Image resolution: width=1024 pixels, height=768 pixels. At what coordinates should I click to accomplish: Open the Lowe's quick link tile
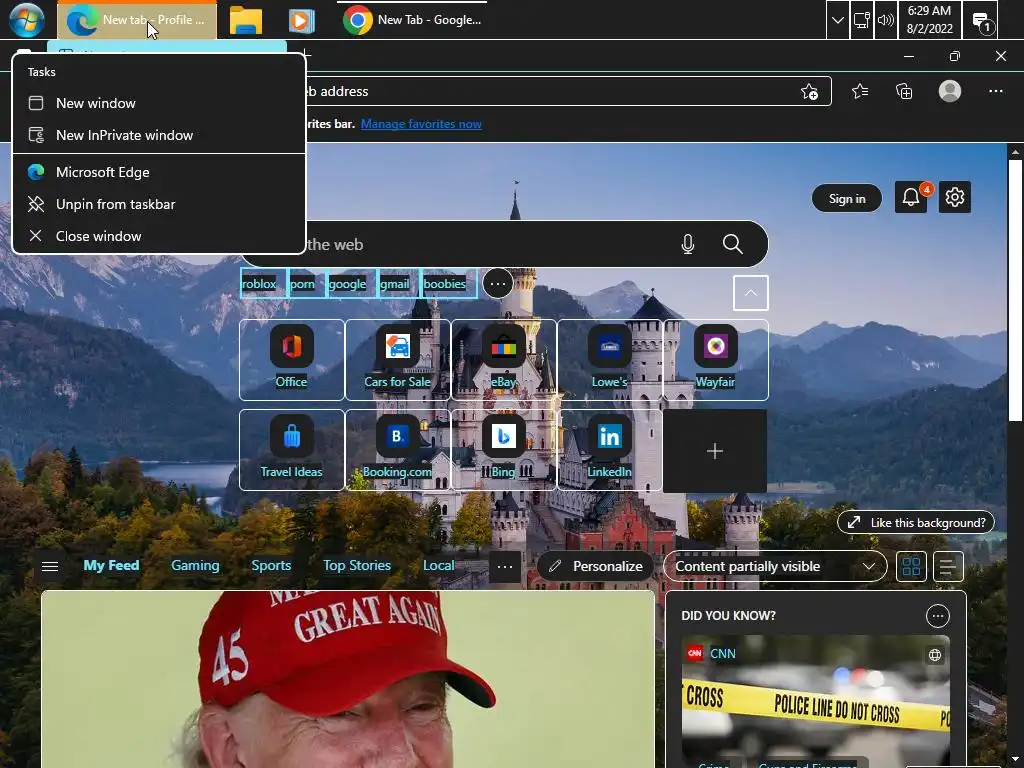609,360
